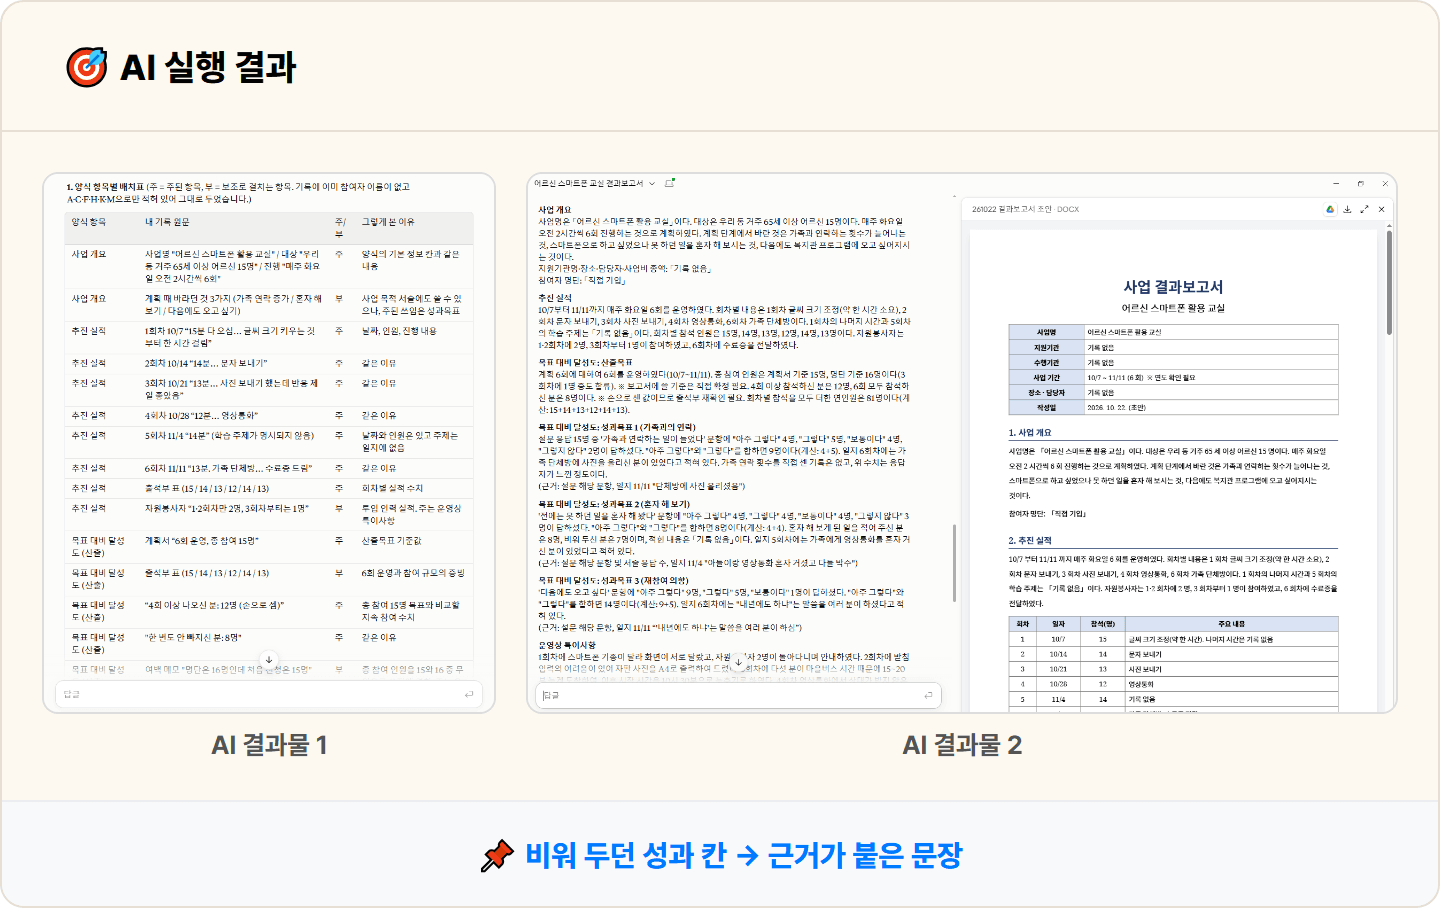This screenshot has width=1440, height=908.
Task: Click the reply input field in AI 결과물 2
Action: click(738, 695)
